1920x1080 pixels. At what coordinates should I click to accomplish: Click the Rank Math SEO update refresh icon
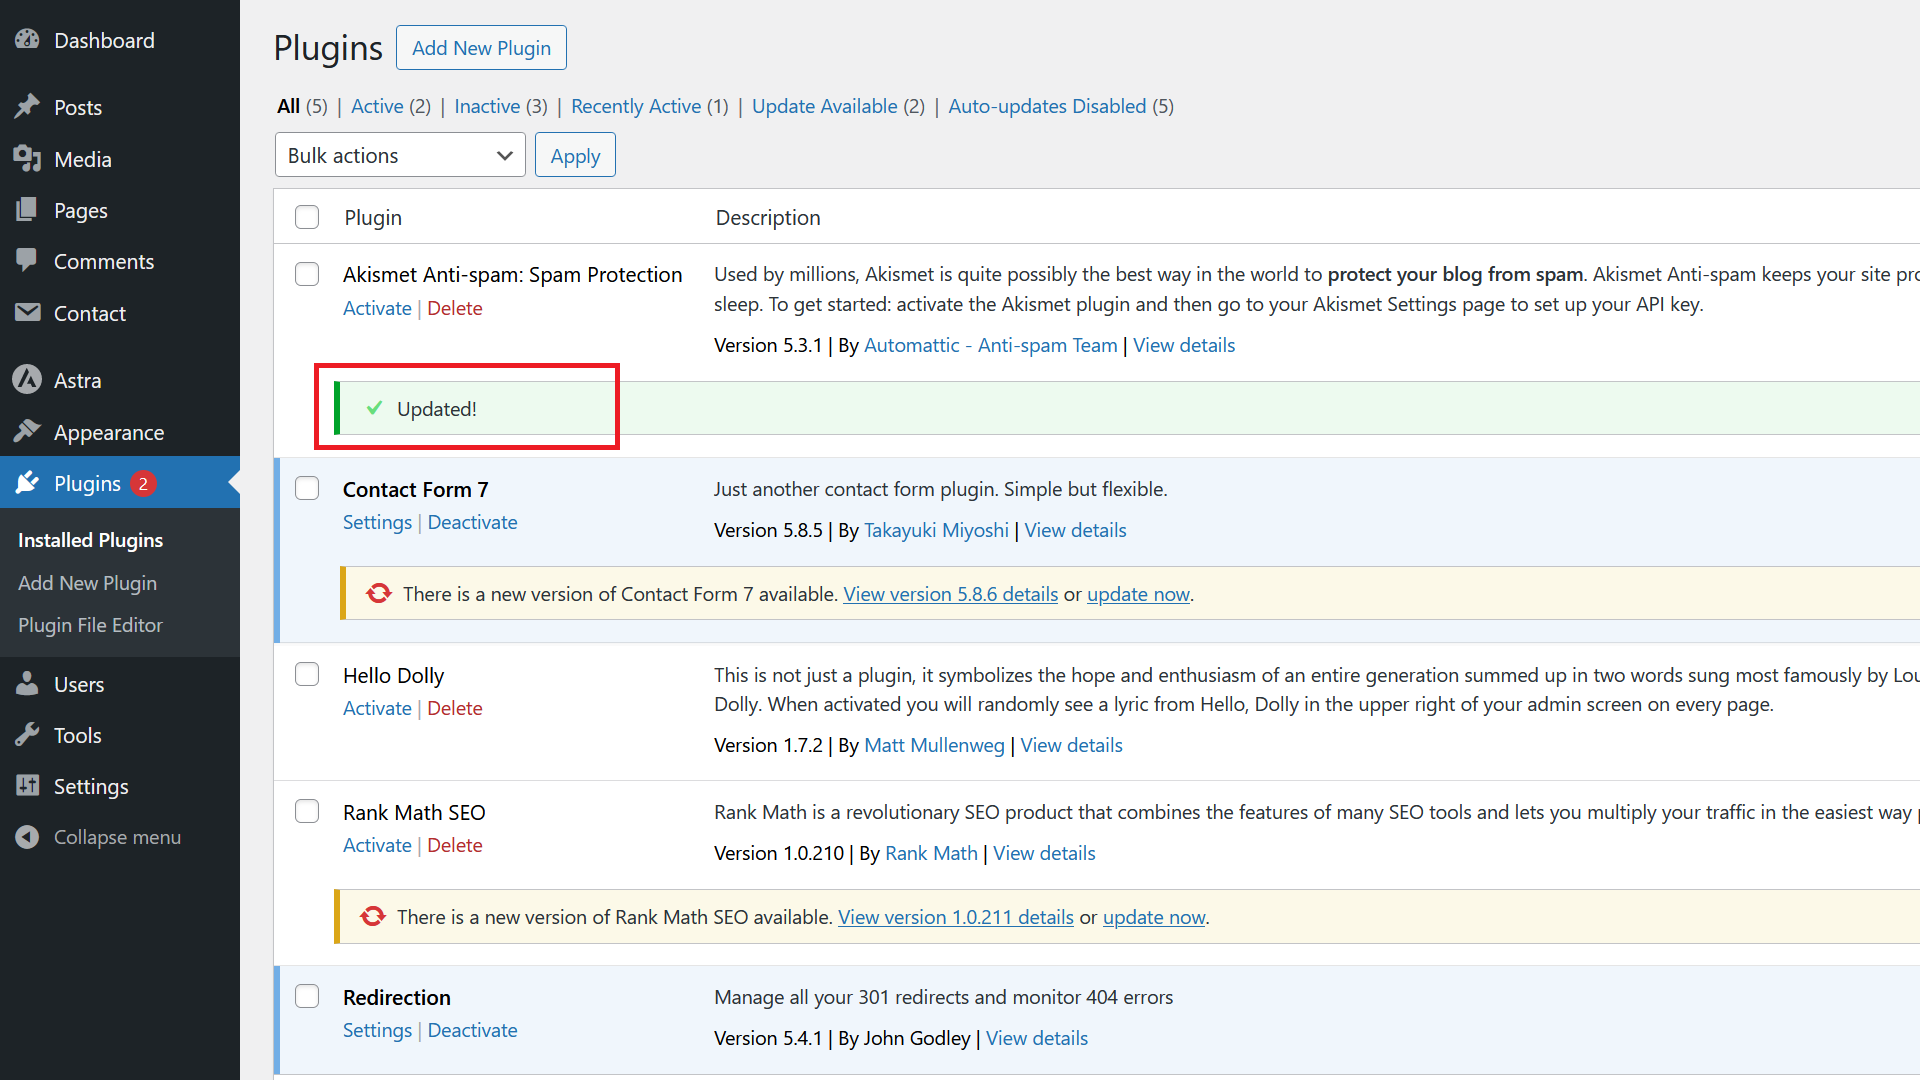[x=372, y=917]
